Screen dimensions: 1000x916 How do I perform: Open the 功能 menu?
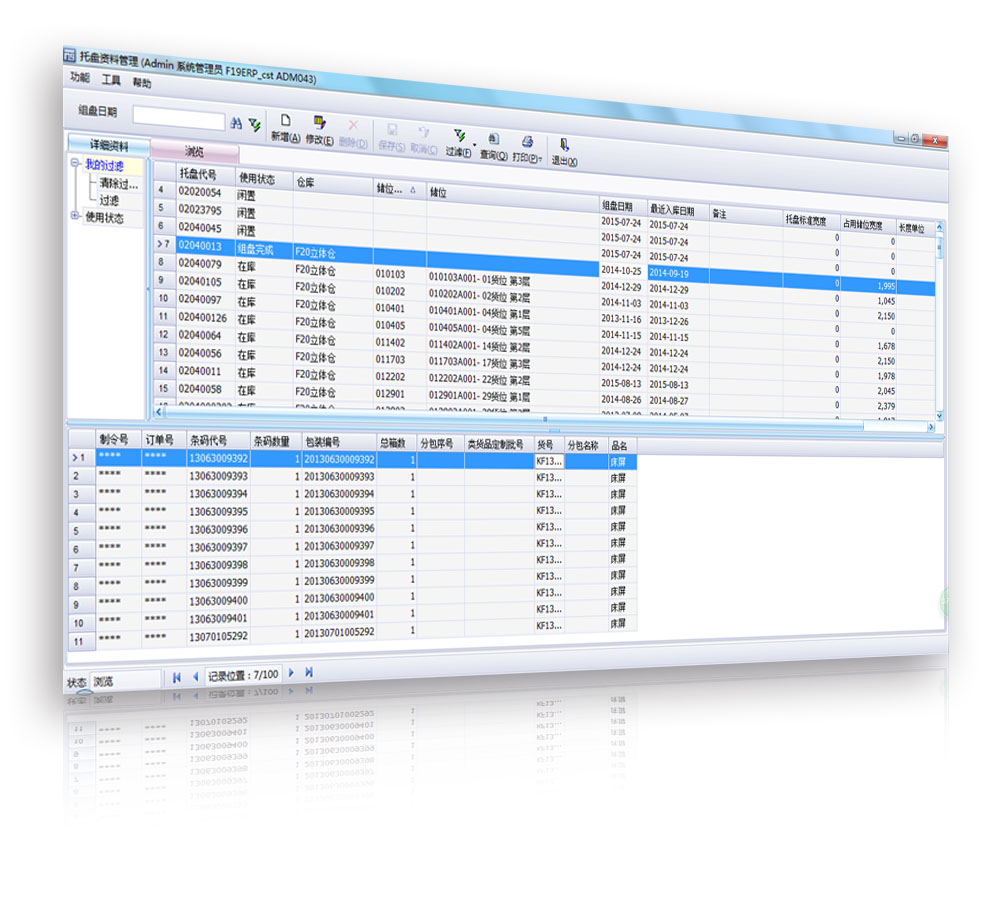pyautogui.click(x=80, y=77)
